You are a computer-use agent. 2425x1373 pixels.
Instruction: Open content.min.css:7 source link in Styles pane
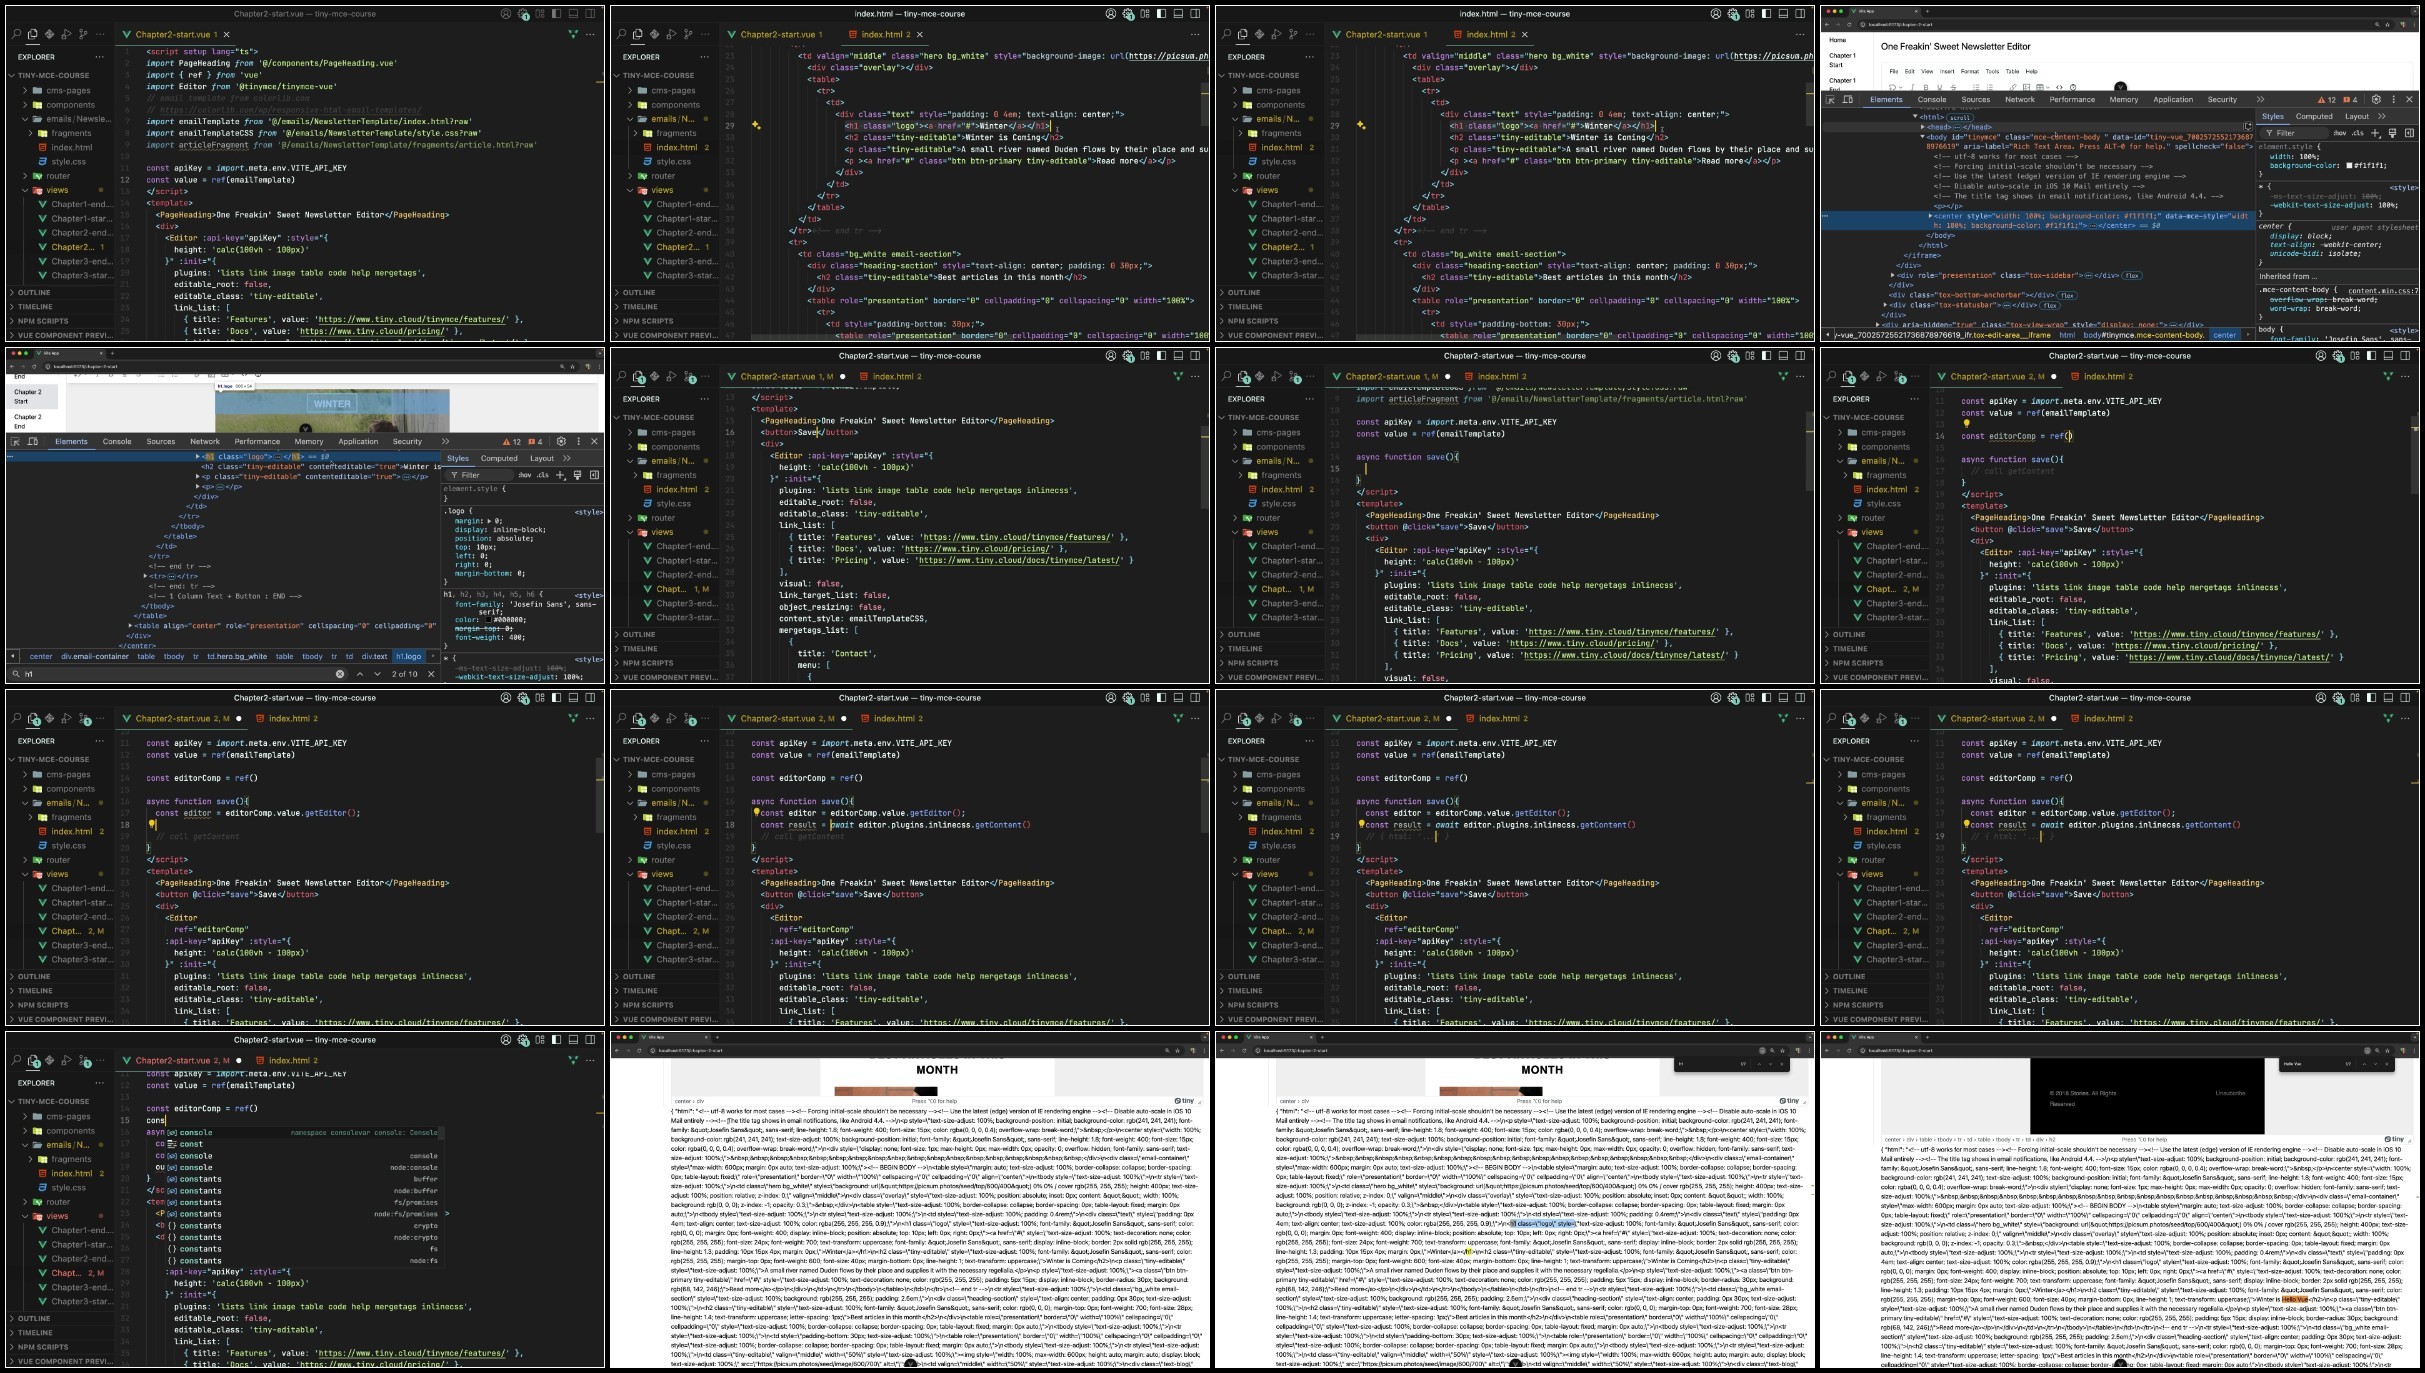pyautogui.click(x=2383, y=291)
